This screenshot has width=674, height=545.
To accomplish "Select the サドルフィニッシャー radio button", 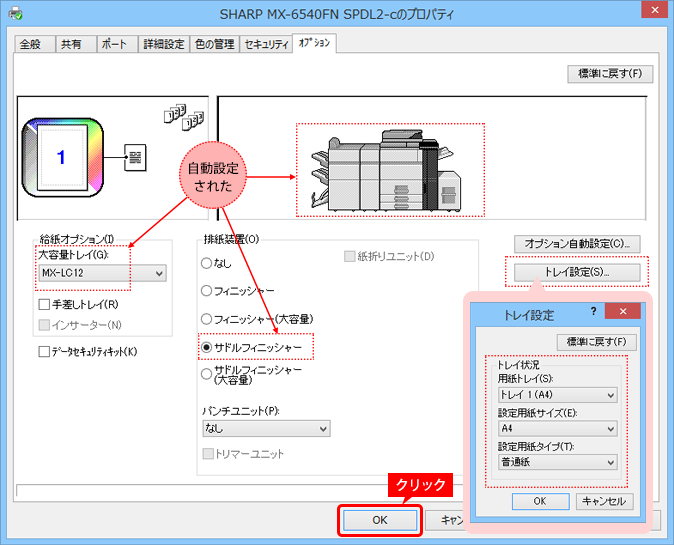I will click(x=207, y=346).
